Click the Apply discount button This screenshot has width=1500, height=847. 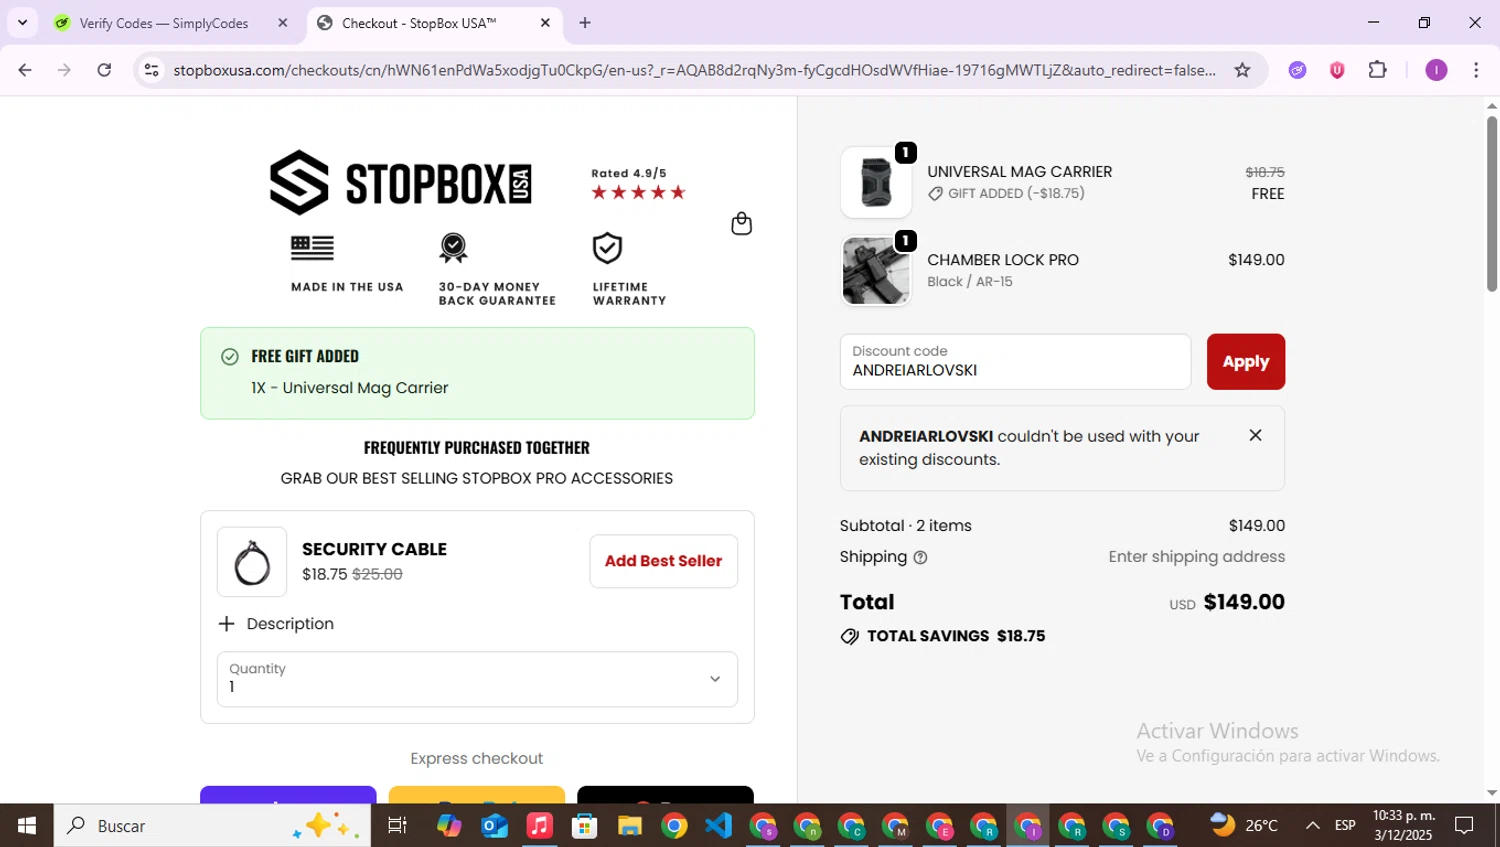click(x=1245, y=362)
